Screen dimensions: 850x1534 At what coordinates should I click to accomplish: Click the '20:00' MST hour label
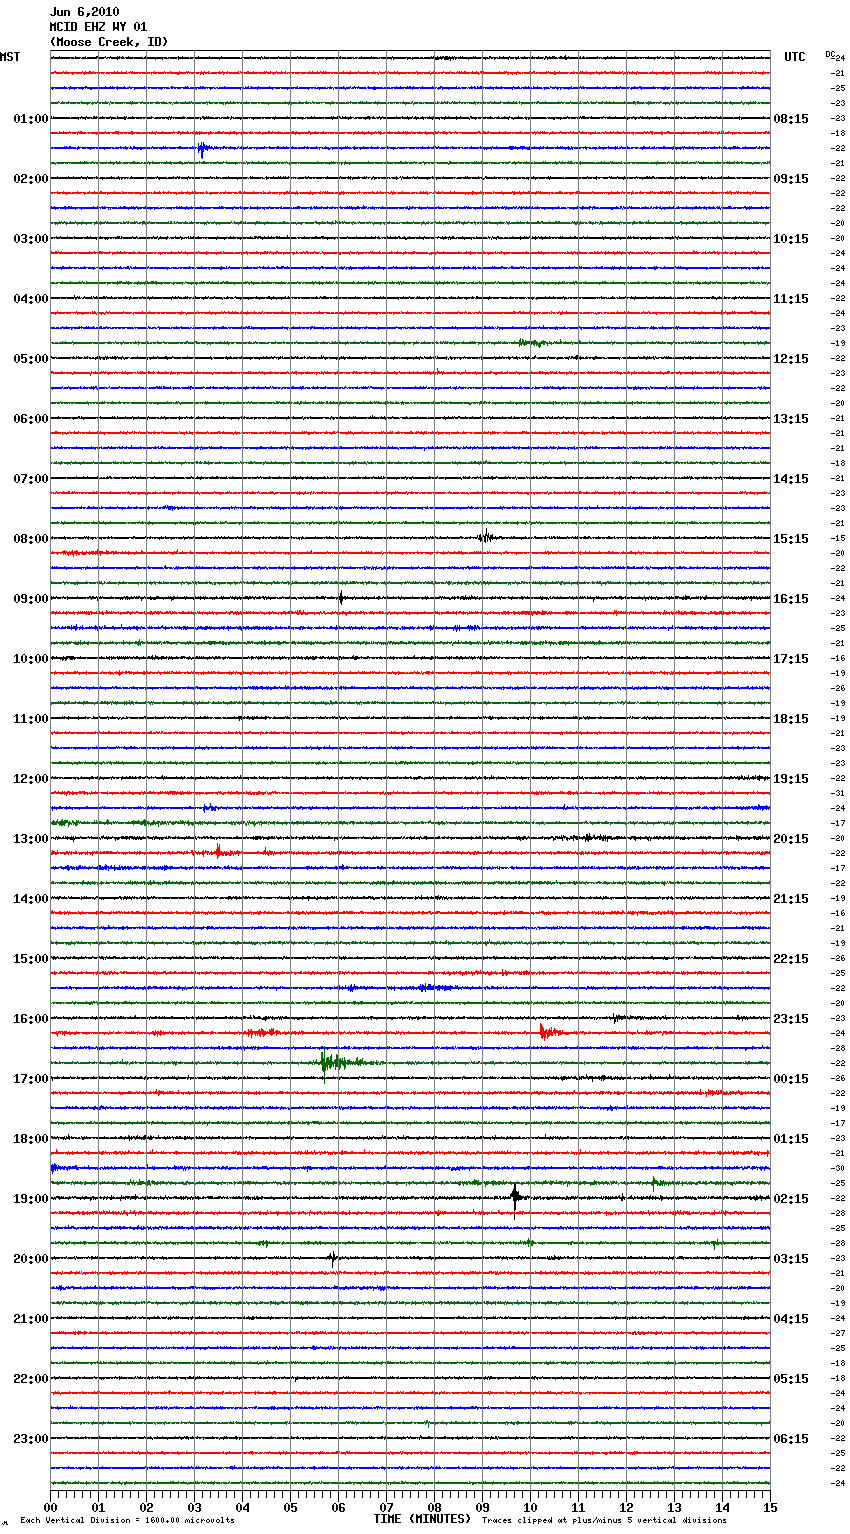(31, 1259)
